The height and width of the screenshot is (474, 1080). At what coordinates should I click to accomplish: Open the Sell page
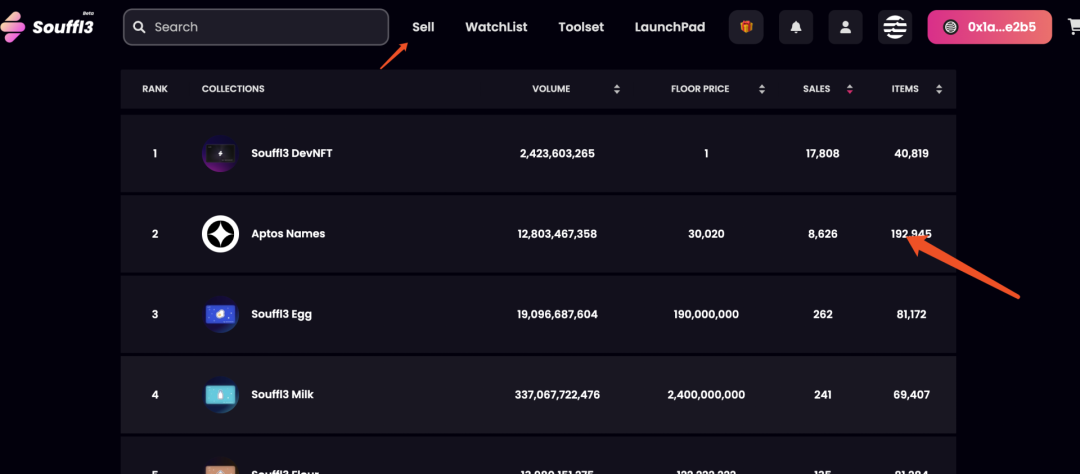coord(424,27)
